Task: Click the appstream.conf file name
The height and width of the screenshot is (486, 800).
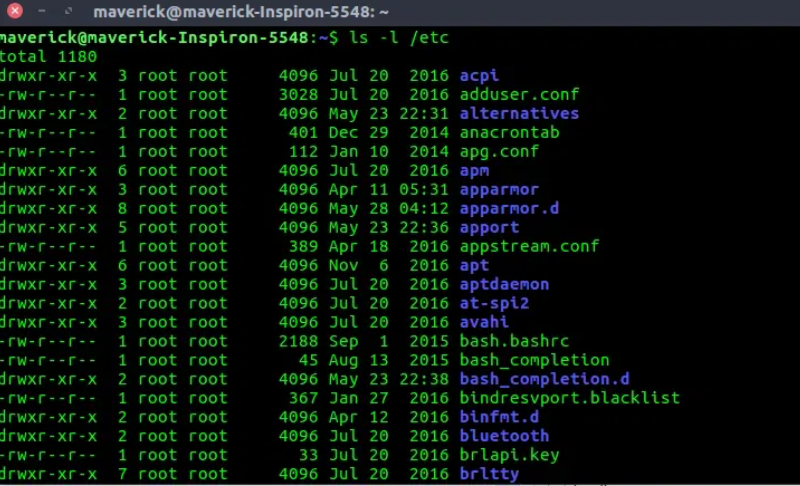Action: 529,246
